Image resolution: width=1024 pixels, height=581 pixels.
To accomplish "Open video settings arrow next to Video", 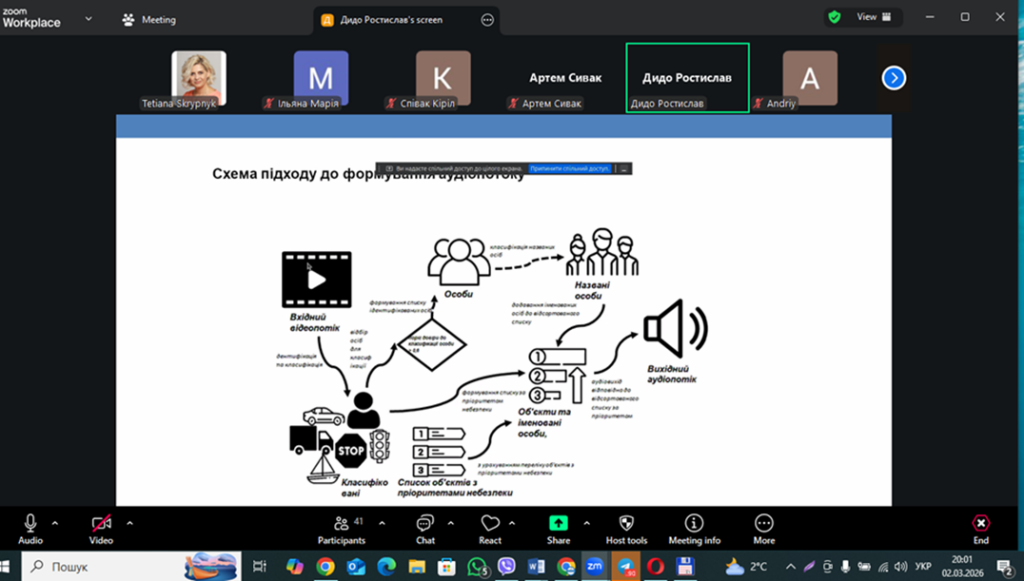I will (130, 523).
